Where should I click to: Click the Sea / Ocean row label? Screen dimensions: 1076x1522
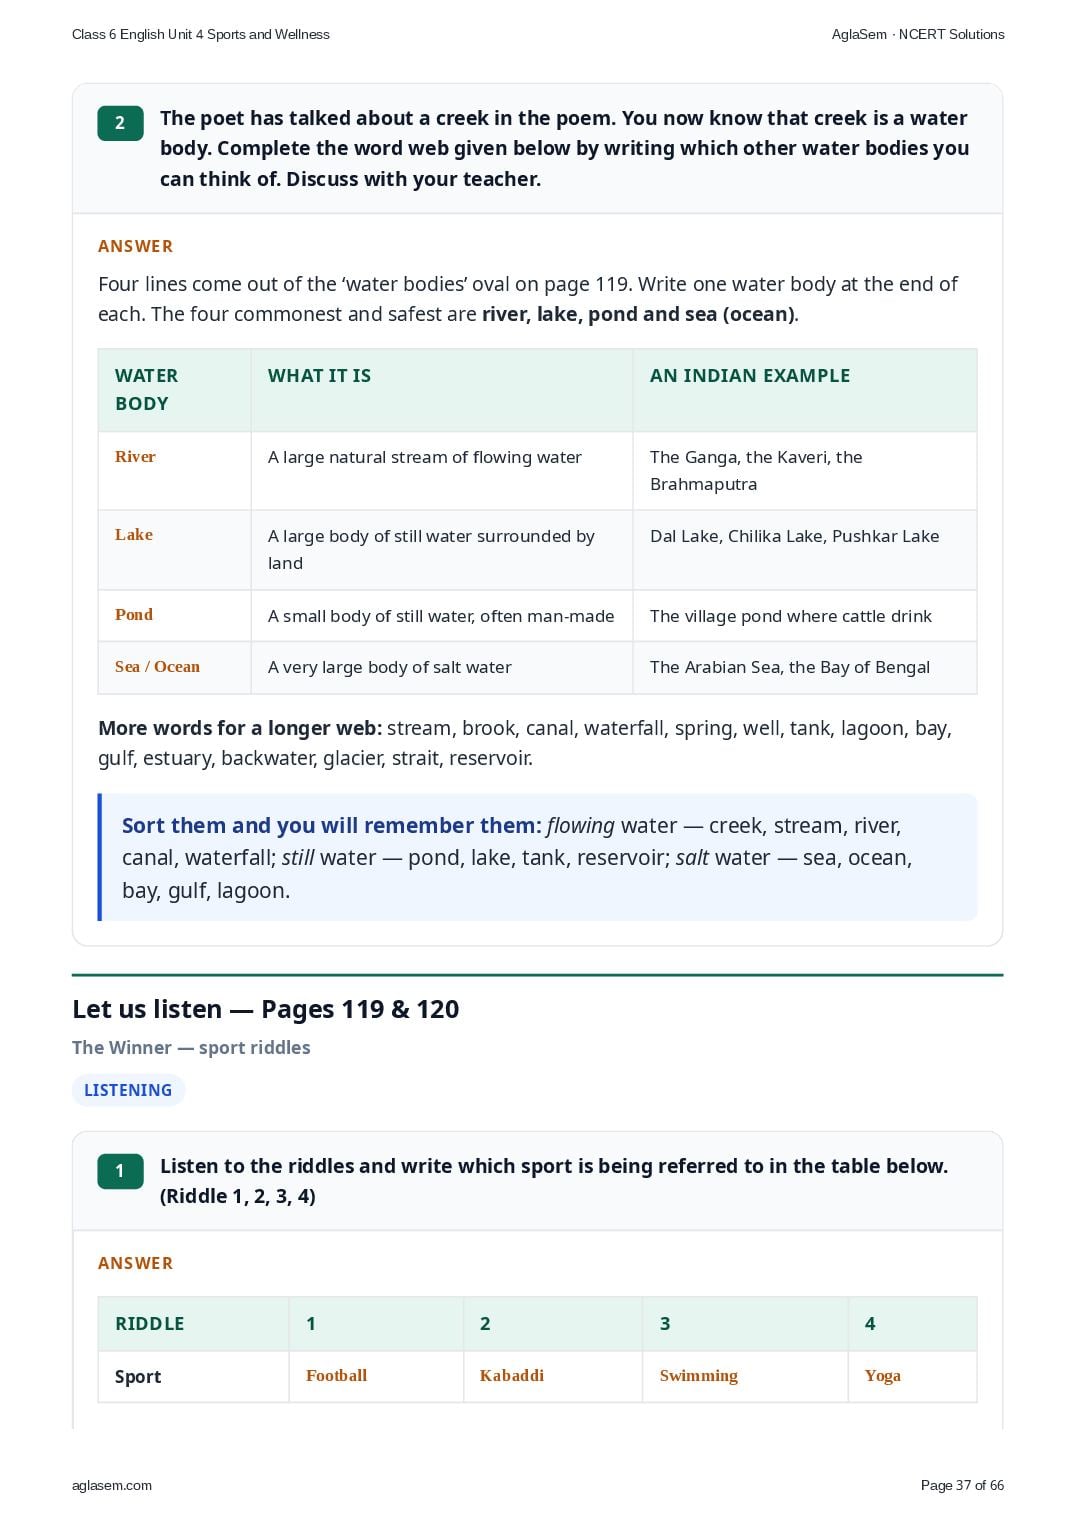coord(157,667)
